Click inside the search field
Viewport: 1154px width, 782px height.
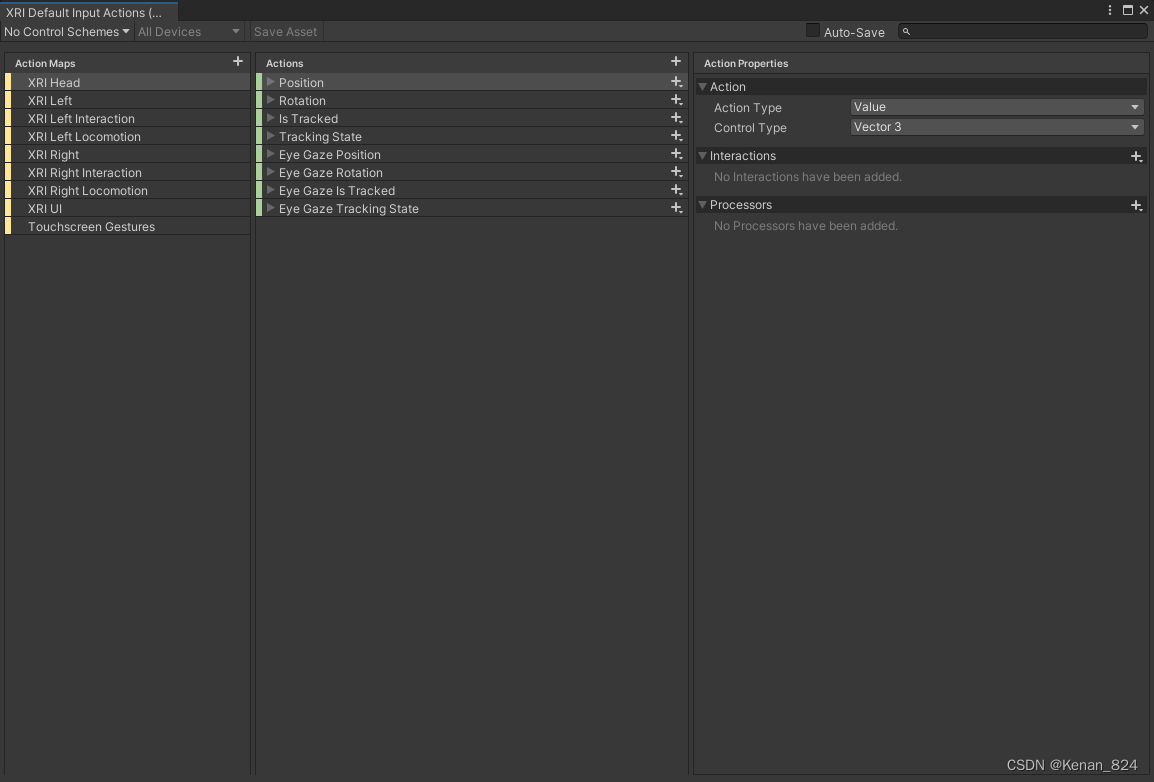(x=1020, y=31)
